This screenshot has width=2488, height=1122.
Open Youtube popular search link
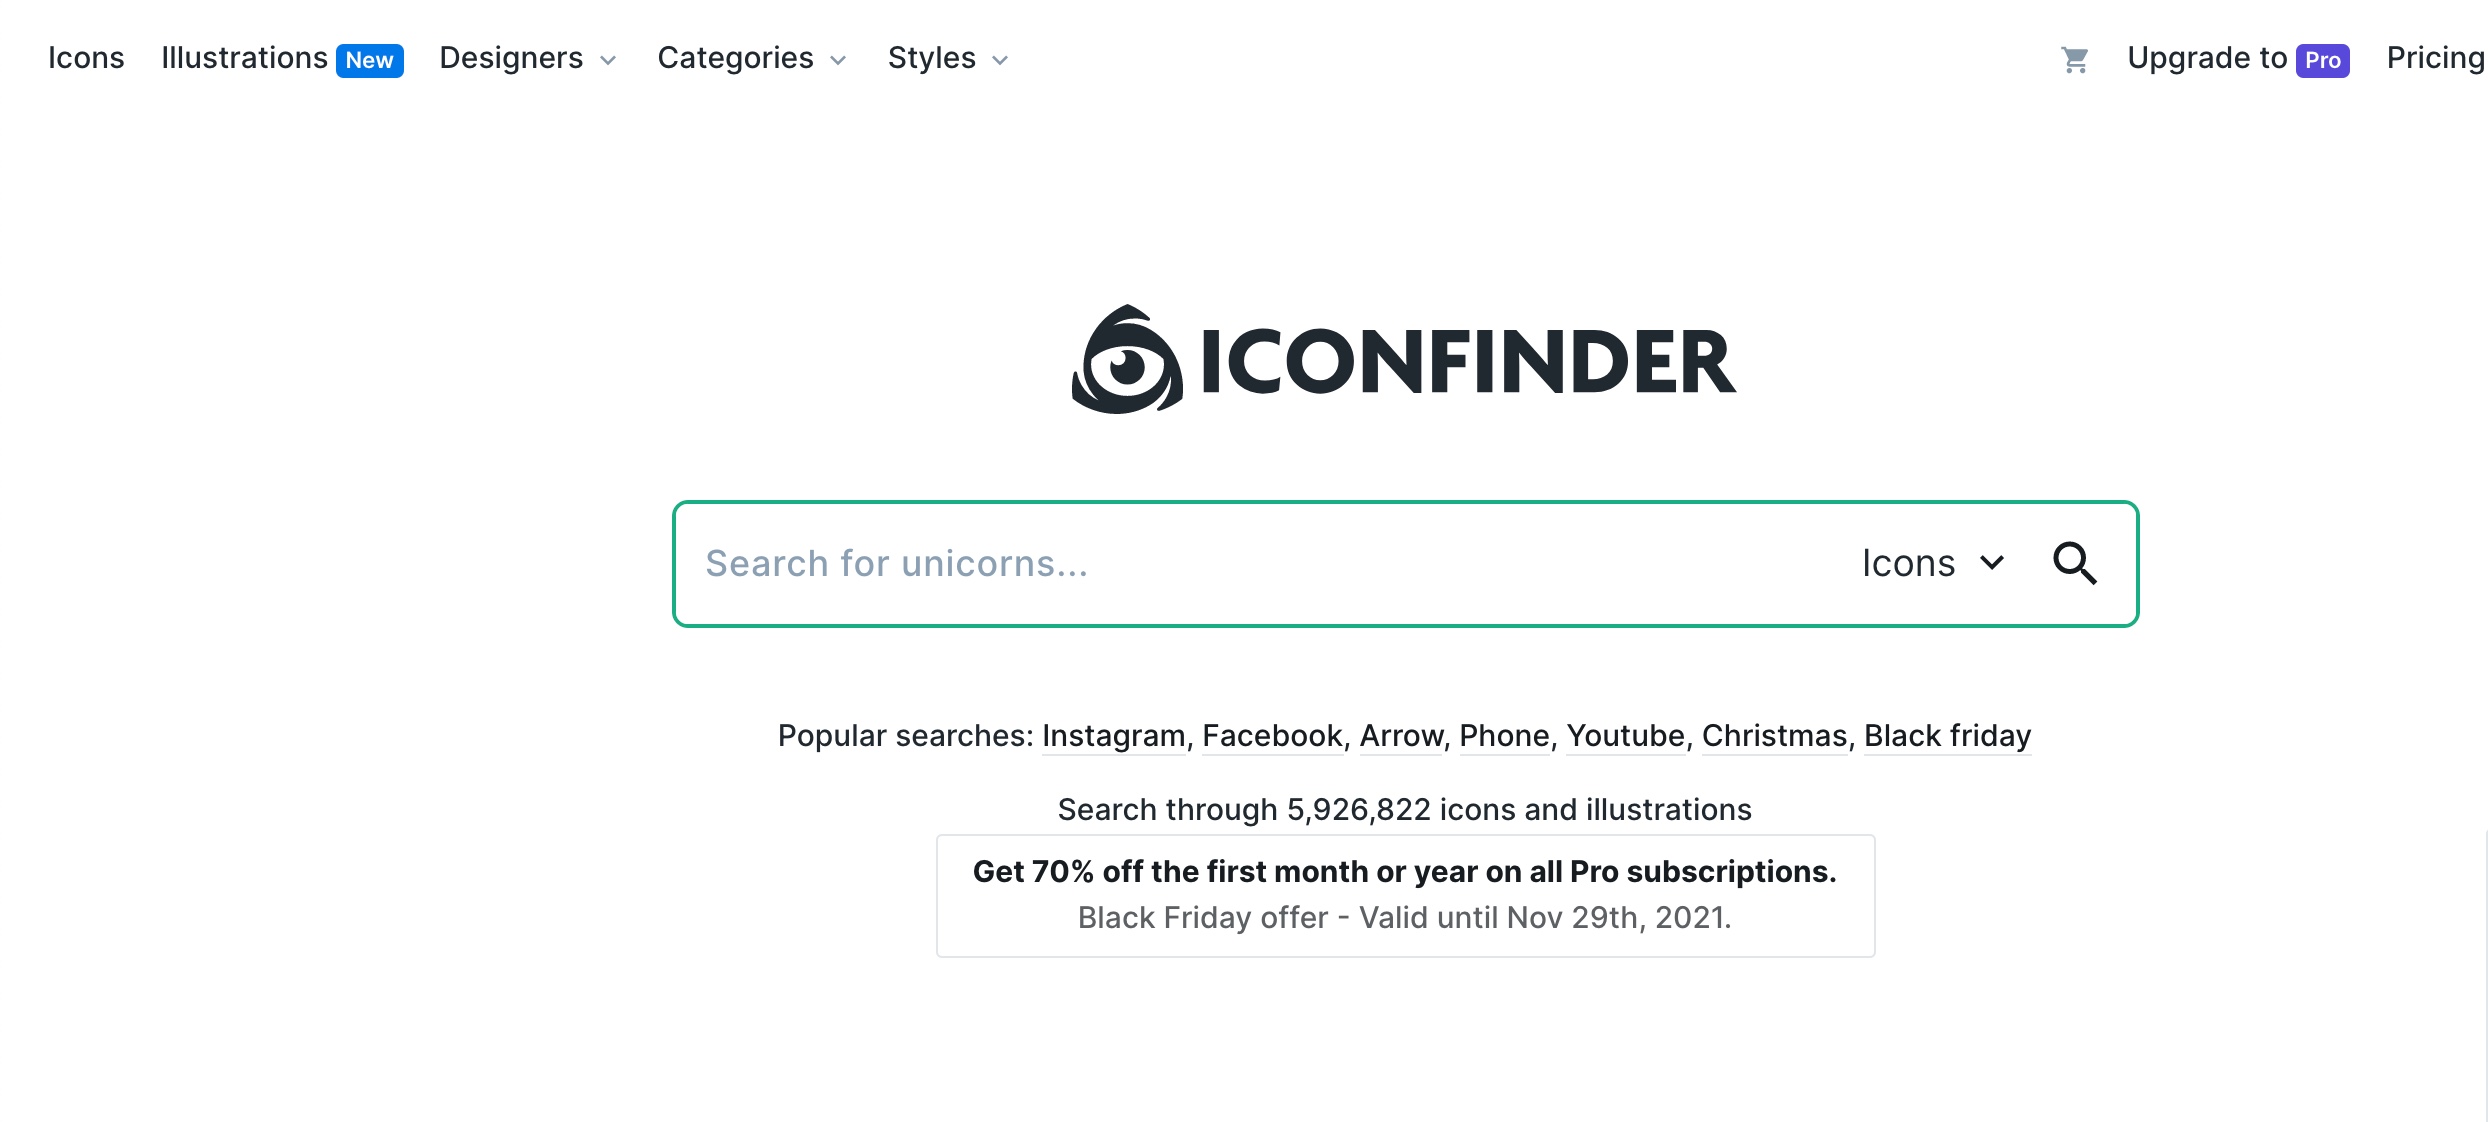pyautogui.click(x=1625, y=736)
